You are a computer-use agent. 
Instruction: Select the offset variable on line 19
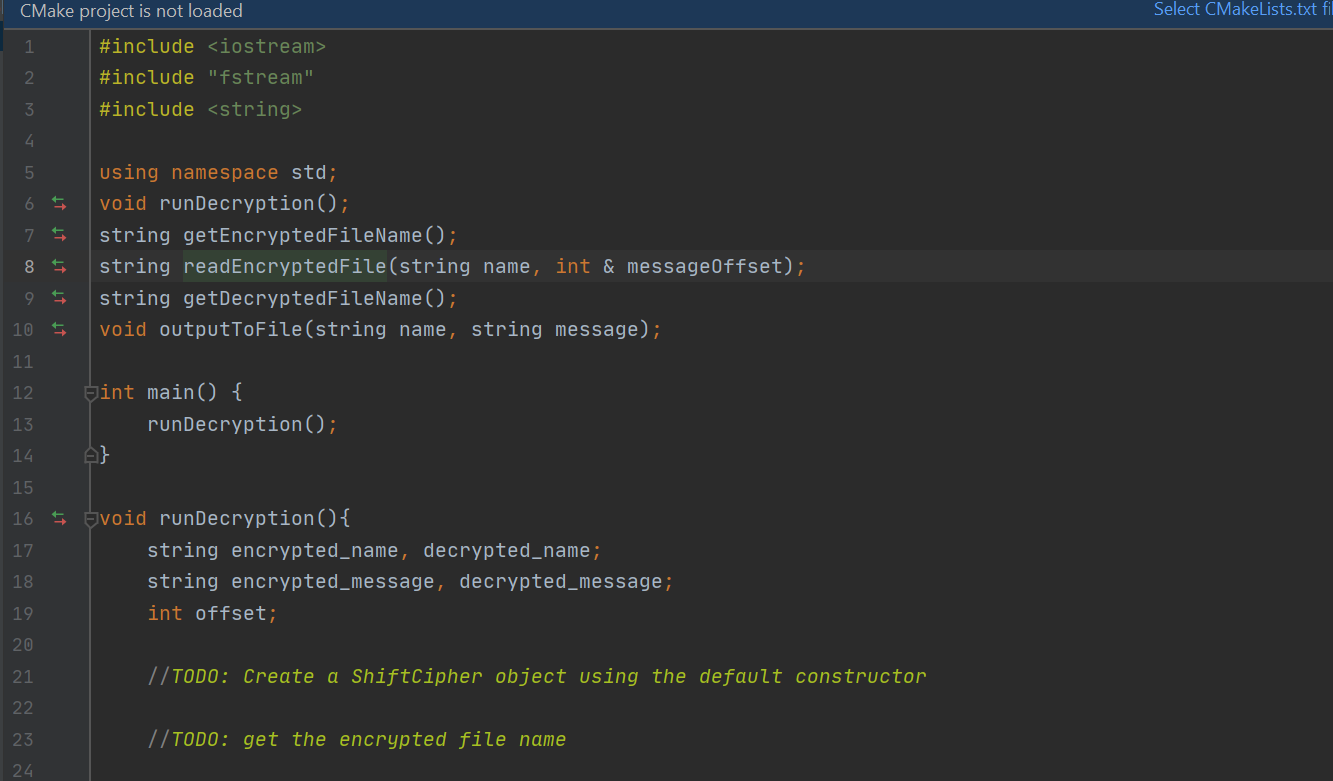[x=234, y=613]
